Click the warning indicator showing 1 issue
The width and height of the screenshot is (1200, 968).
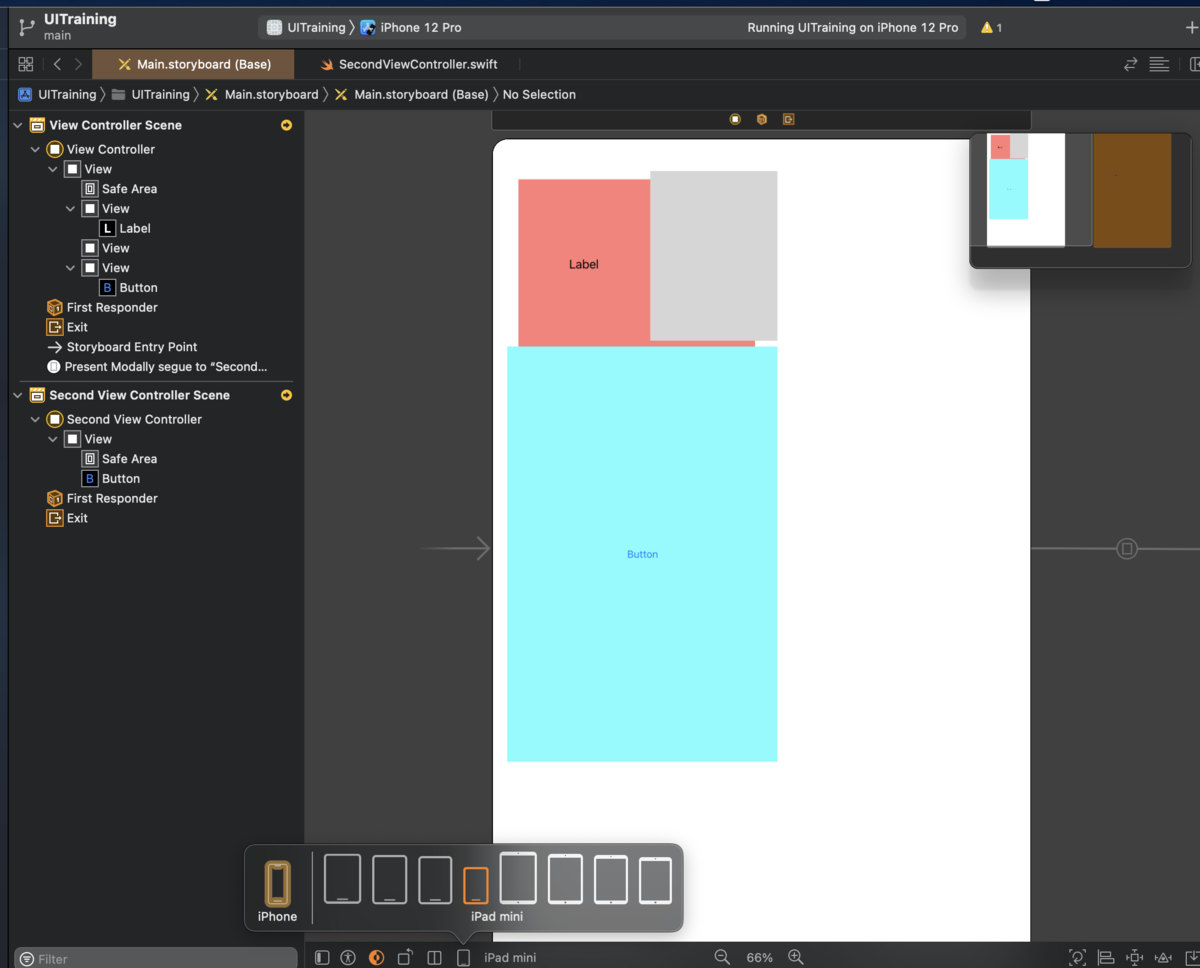click(992, 28)
